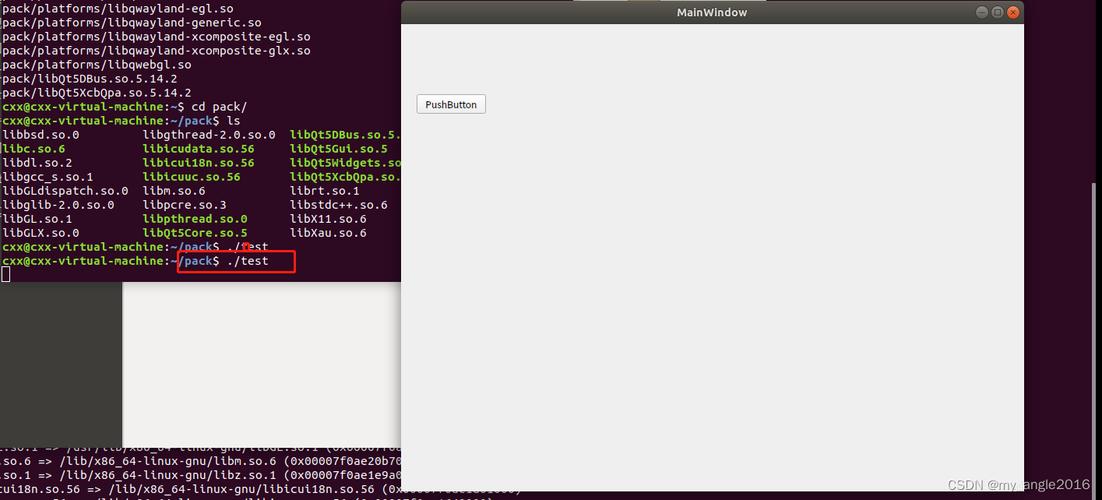Select libX11.so.6 in the file listing

(328, 219)
